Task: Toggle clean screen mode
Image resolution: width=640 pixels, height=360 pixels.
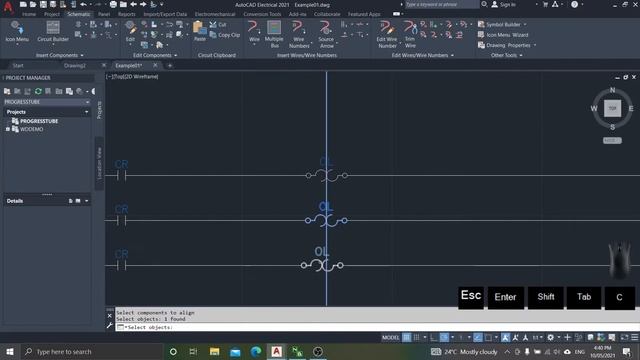Action: click(x=624, y=338)
